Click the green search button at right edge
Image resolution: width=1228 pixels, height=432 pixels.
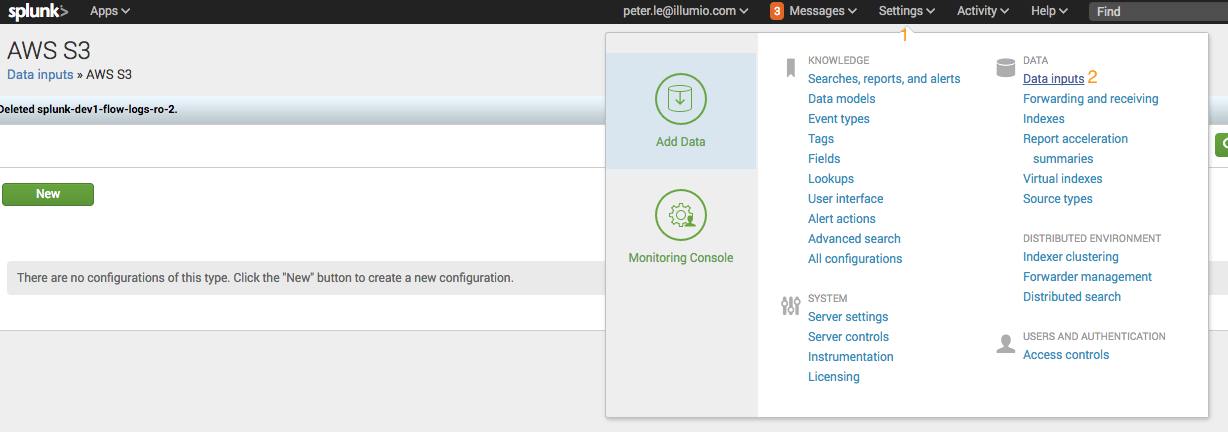[x=1221, y=145]
